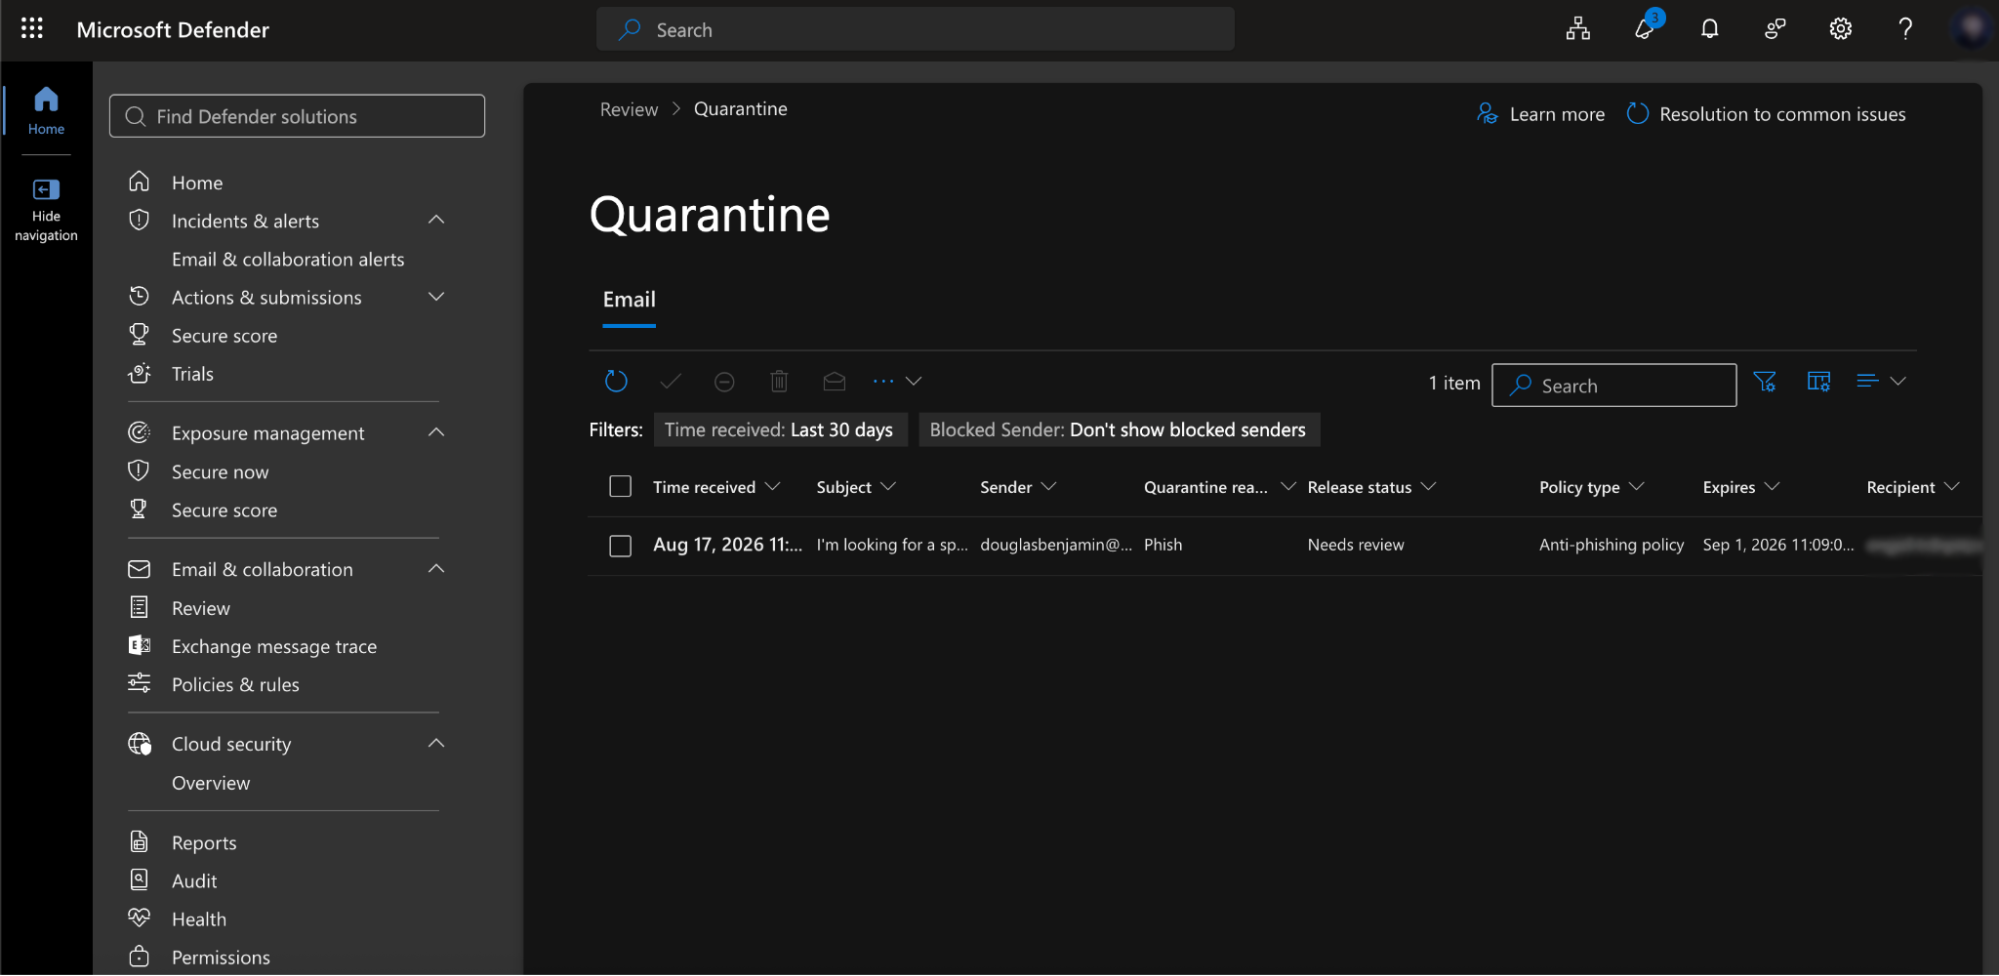This screenshot has height=976, width=1999.
Task: Click the Exposure management icon
Action: point(139,432)
